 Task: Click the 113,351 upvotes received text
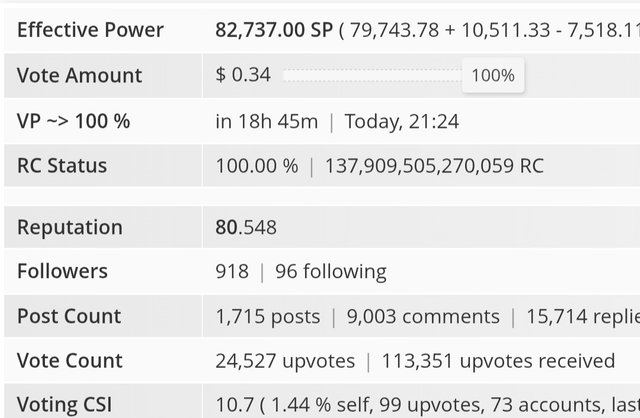(x=498, y=361)
